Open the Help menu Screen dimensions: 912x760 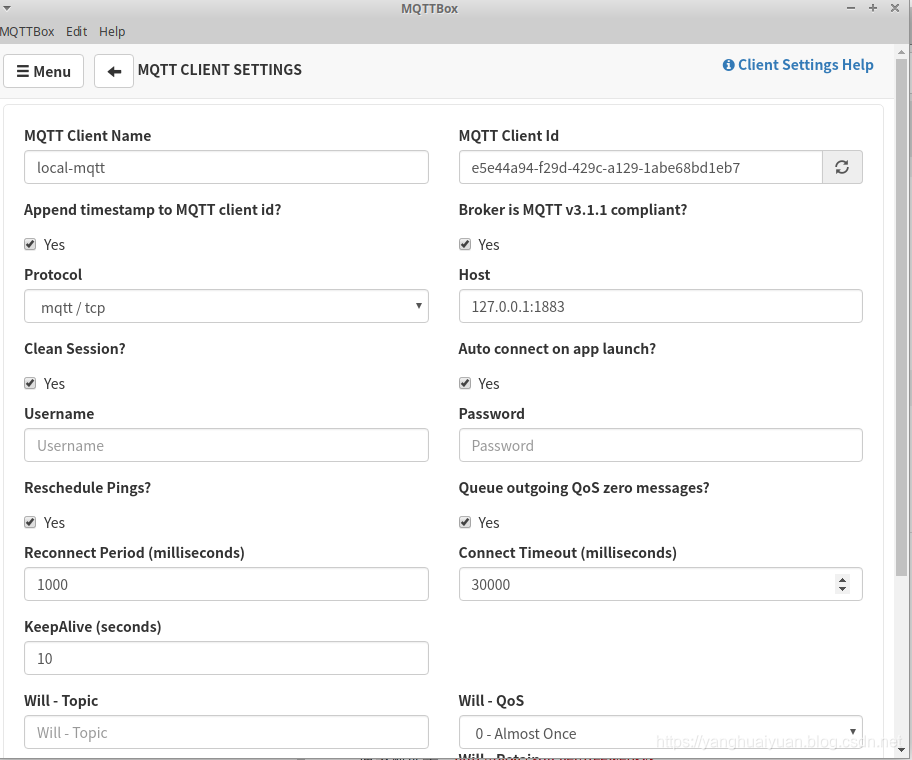coord(112,31)
